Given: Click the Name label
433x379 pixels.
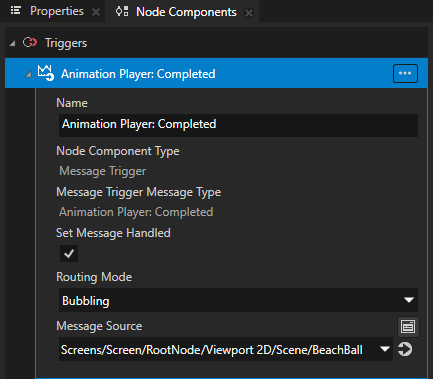Looking at the screenshot, I should [72, 103].
